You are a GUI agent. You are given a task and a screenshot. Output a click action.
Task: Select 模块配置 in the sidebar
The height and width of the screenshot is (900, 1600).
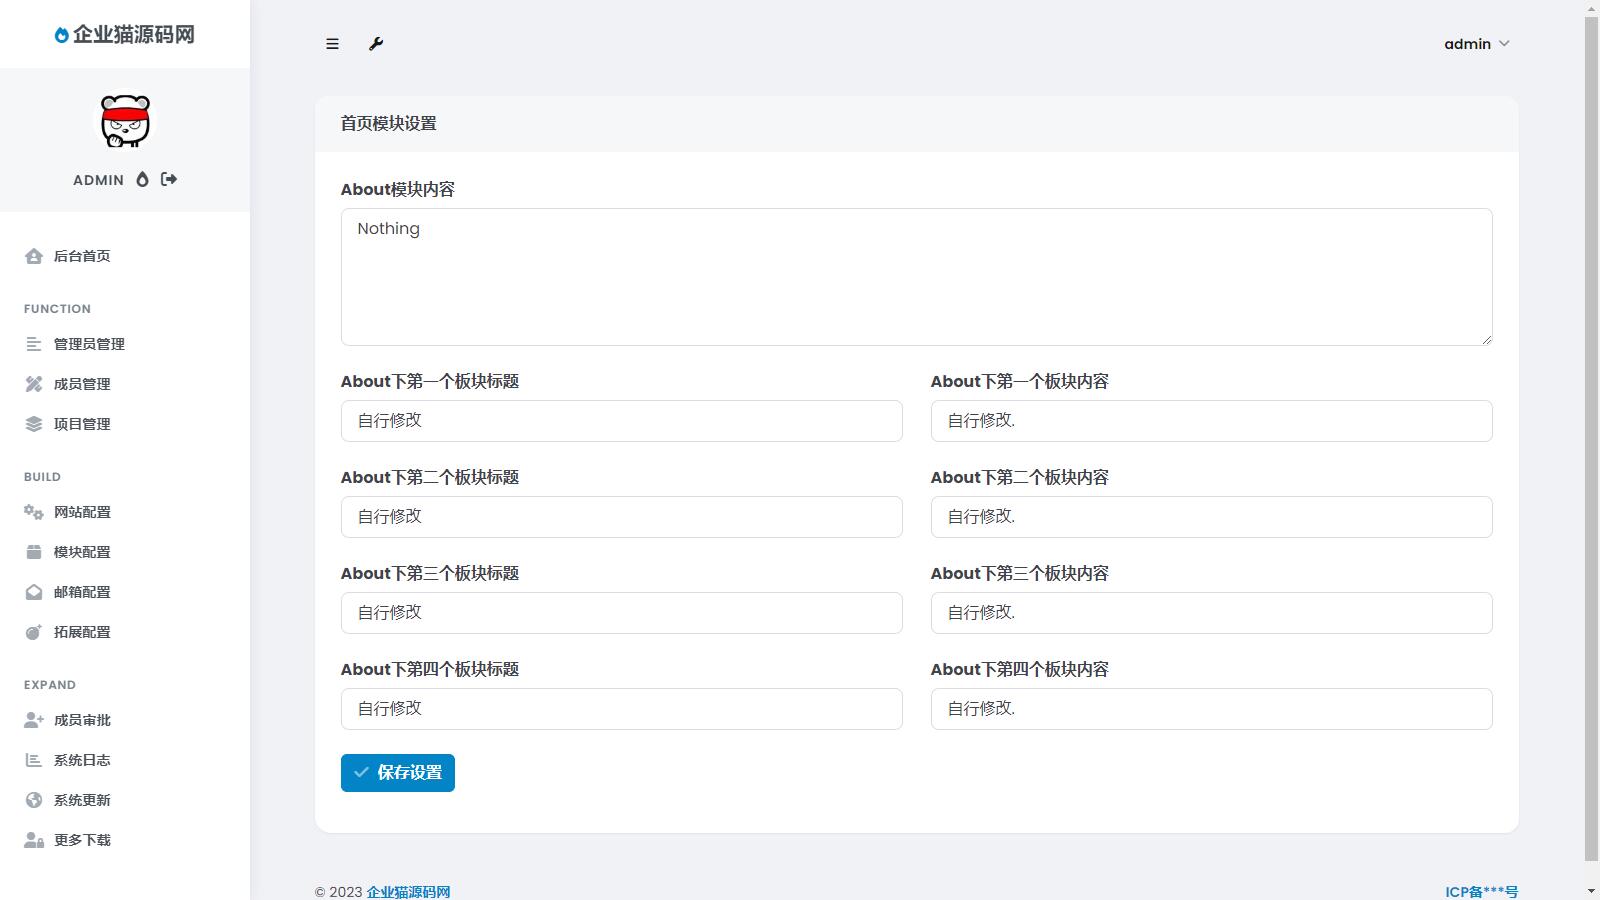pos(82,552)
